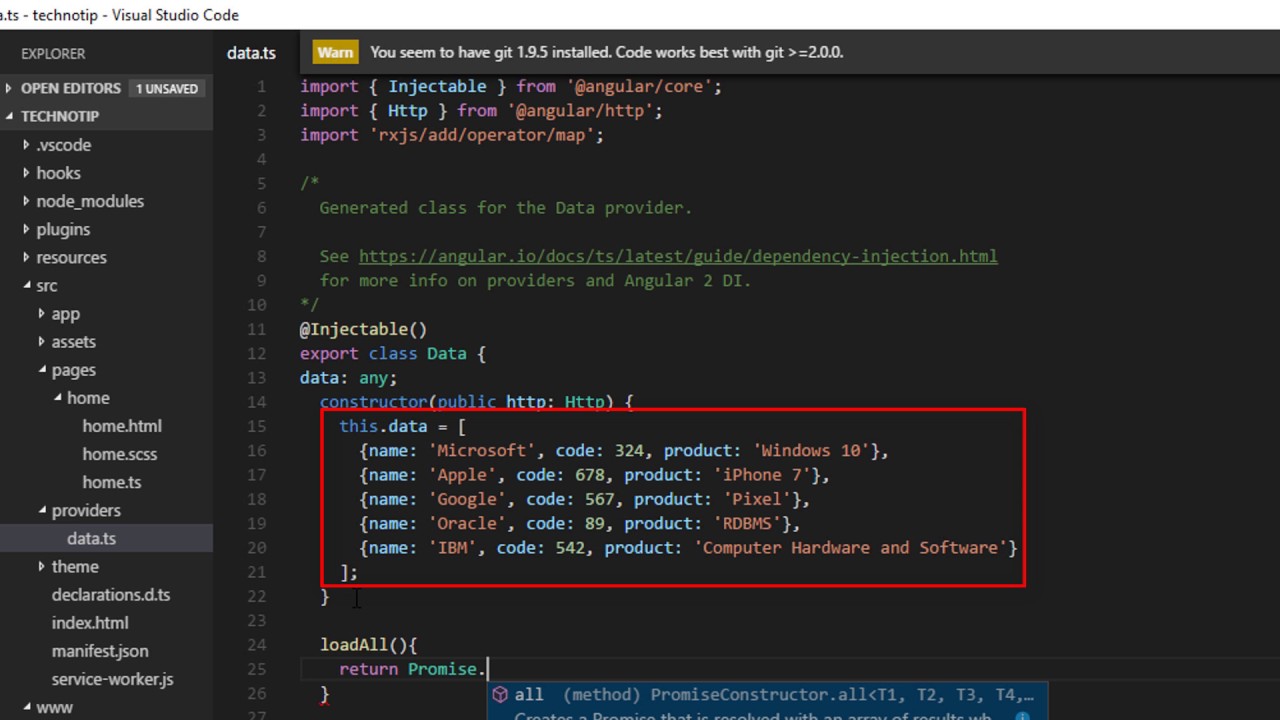Click line number 25 in gutter

click(x=256, y=669)
